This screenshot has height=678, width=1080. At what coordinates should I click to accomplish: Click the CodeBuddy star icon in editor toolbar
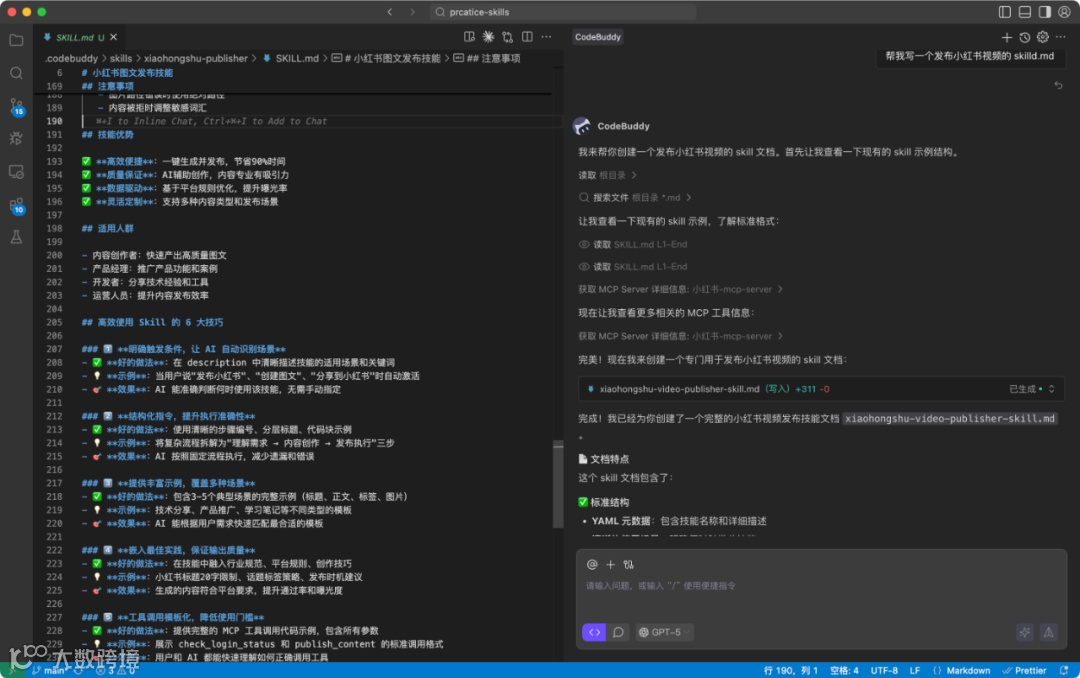(x=488, y=37)
